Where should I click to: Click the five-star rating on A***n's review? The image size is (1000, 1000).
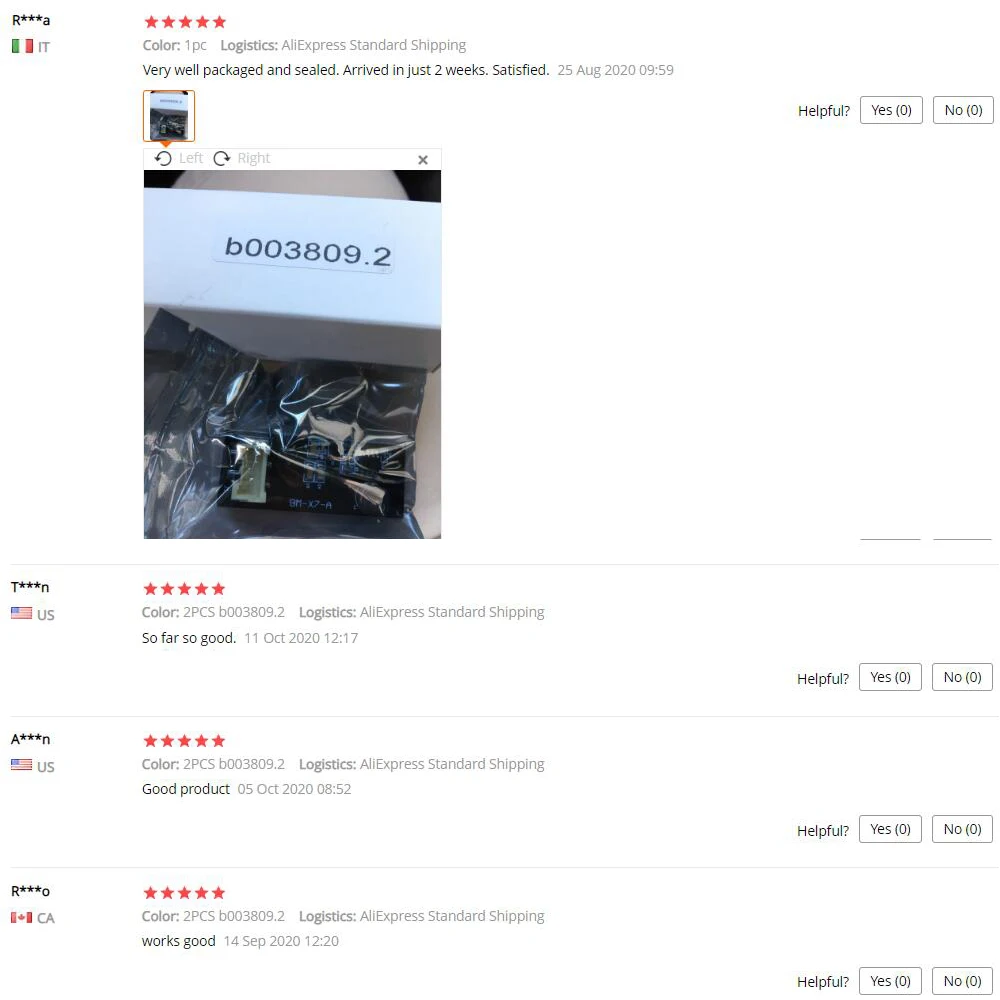pyautogui.click(x=184, y=740)
